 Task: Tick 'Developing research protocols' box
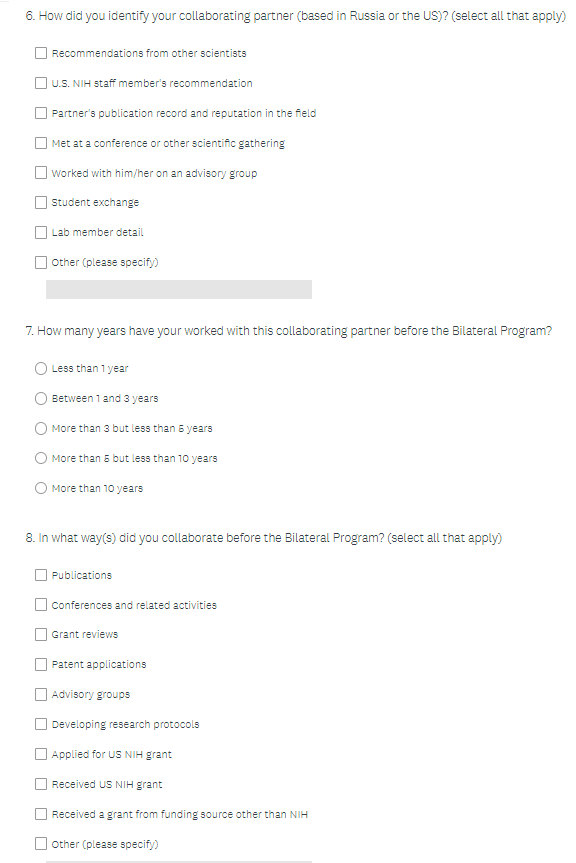(x=41, y=724)
